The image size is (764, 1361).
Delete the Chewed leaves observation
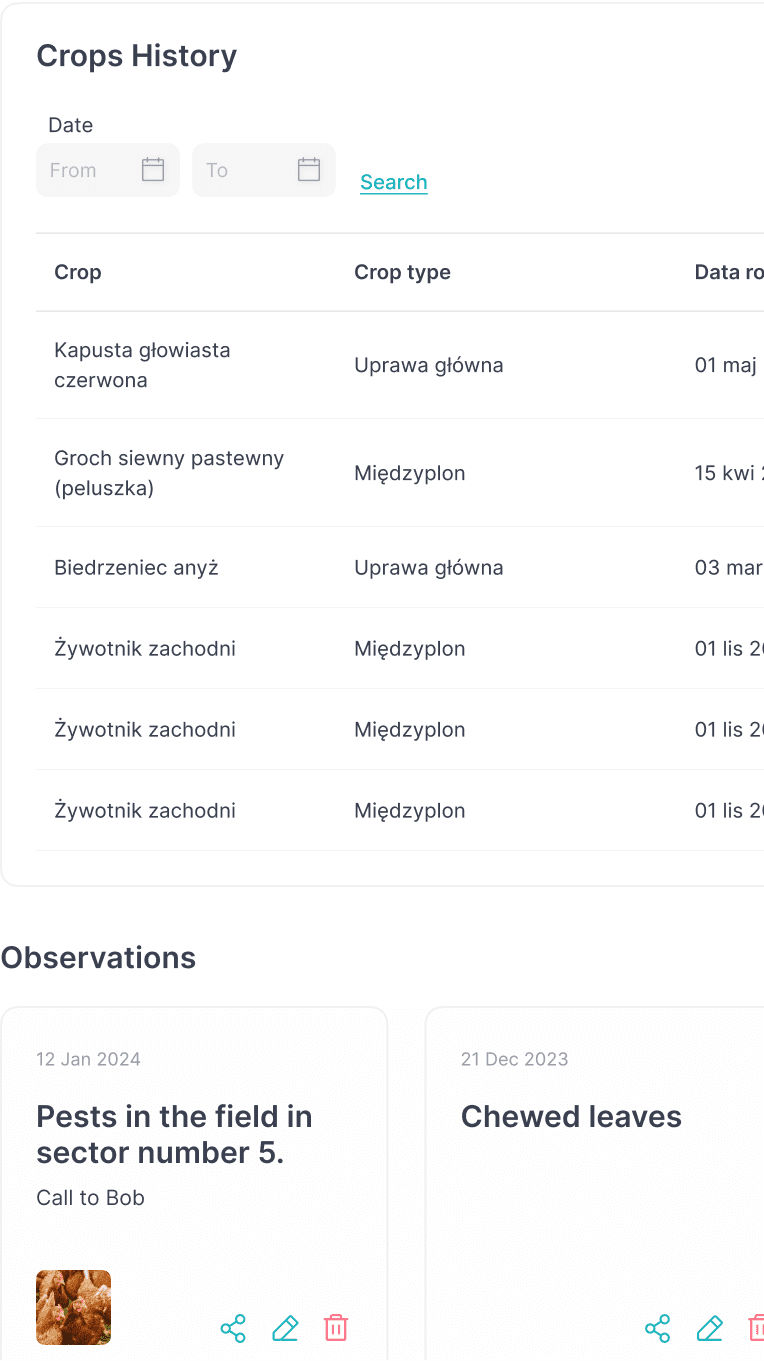pyautogui.click(x=756, y=1328)
